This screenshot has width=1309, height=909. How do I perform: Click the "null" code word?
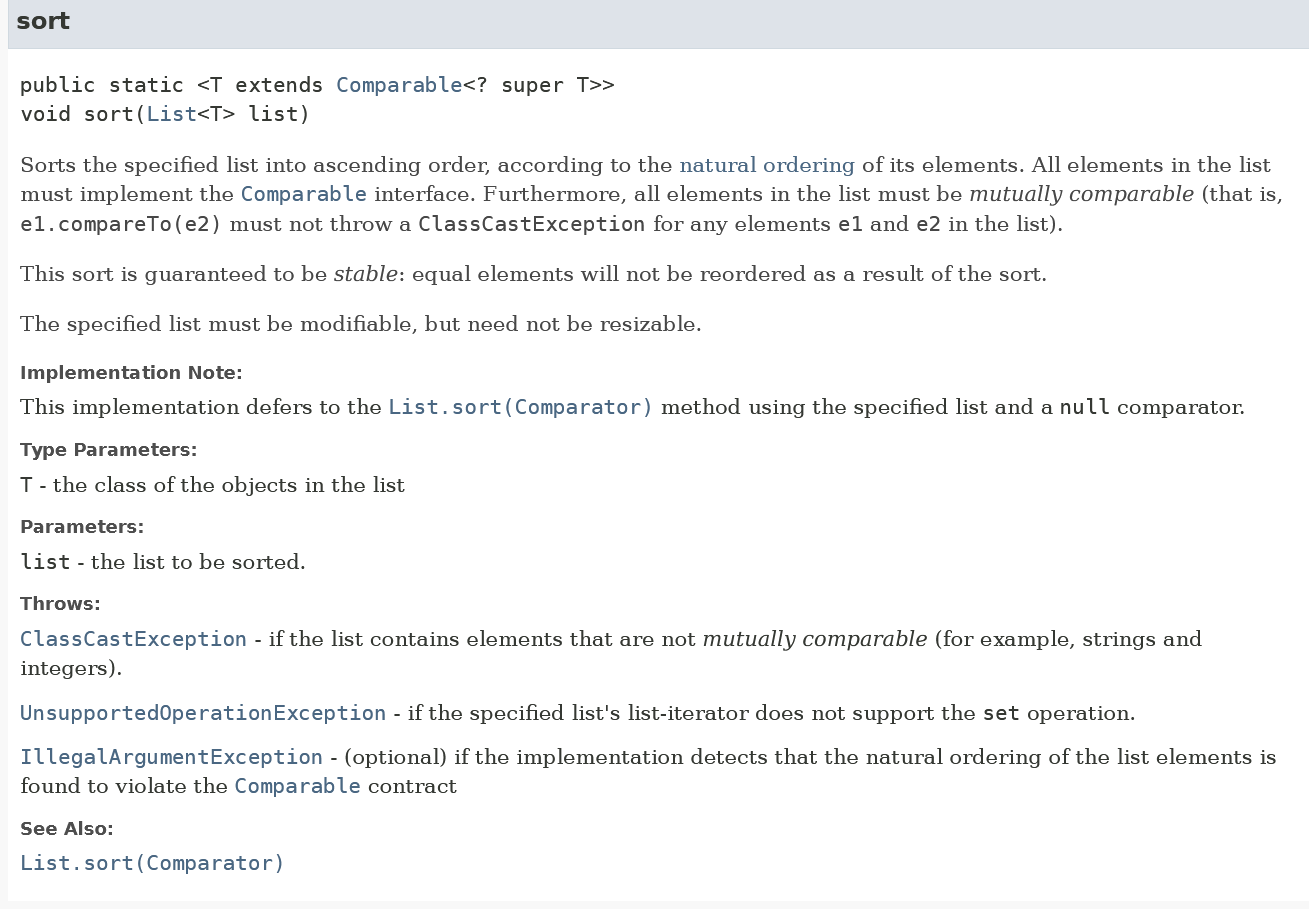tap(1084, 407)
